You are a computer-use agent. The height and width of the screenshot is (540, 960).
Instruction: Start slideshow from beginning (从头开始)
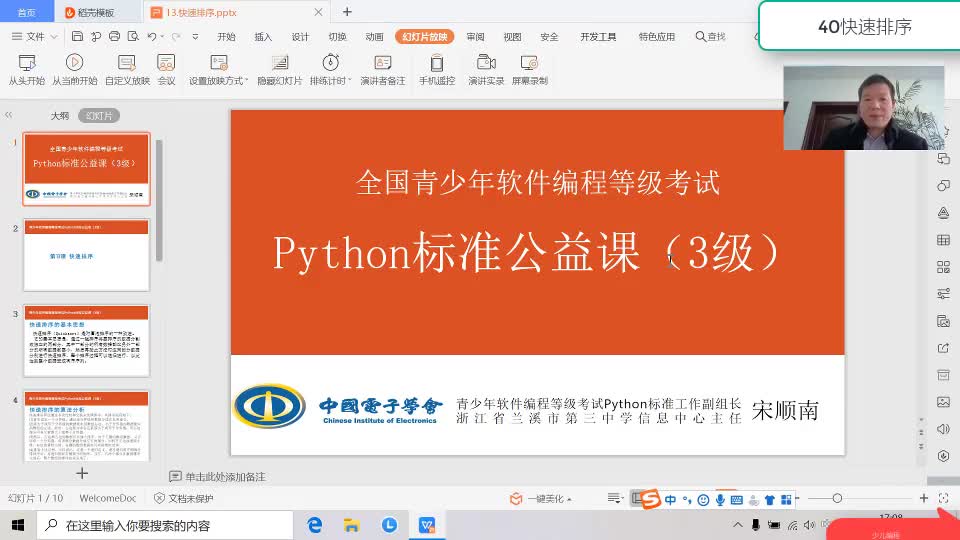click(x=27, y=70)
